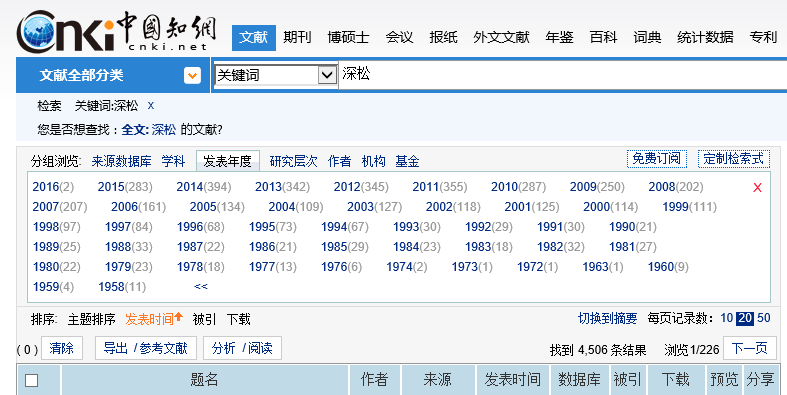Close the year group panel with red X
The width and height of the screenshot is (787, 395).
click(x=757, y=188)
